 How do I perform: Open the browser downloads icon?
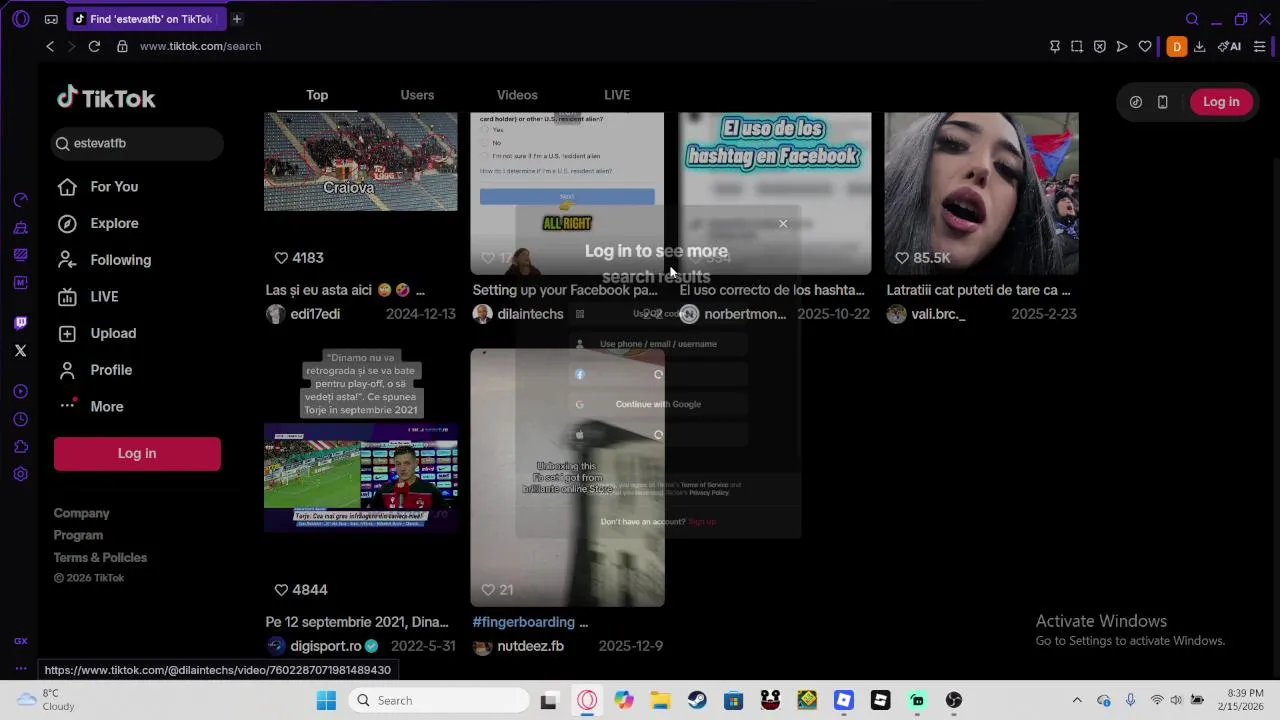tap(1199, 46)
